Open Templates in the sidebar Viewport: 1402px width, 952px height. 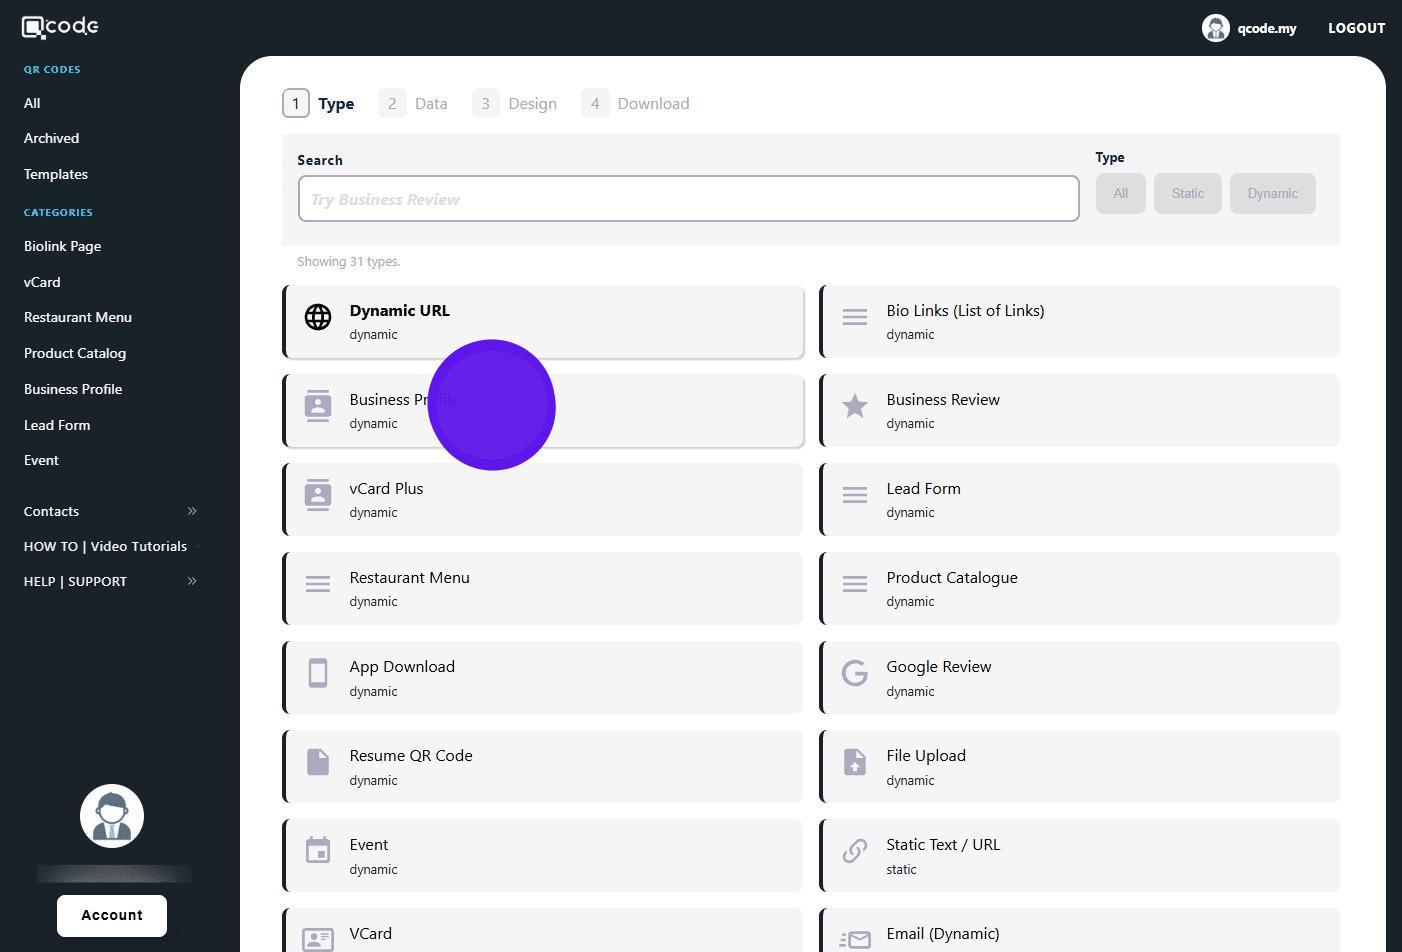(x=56, y=174)
